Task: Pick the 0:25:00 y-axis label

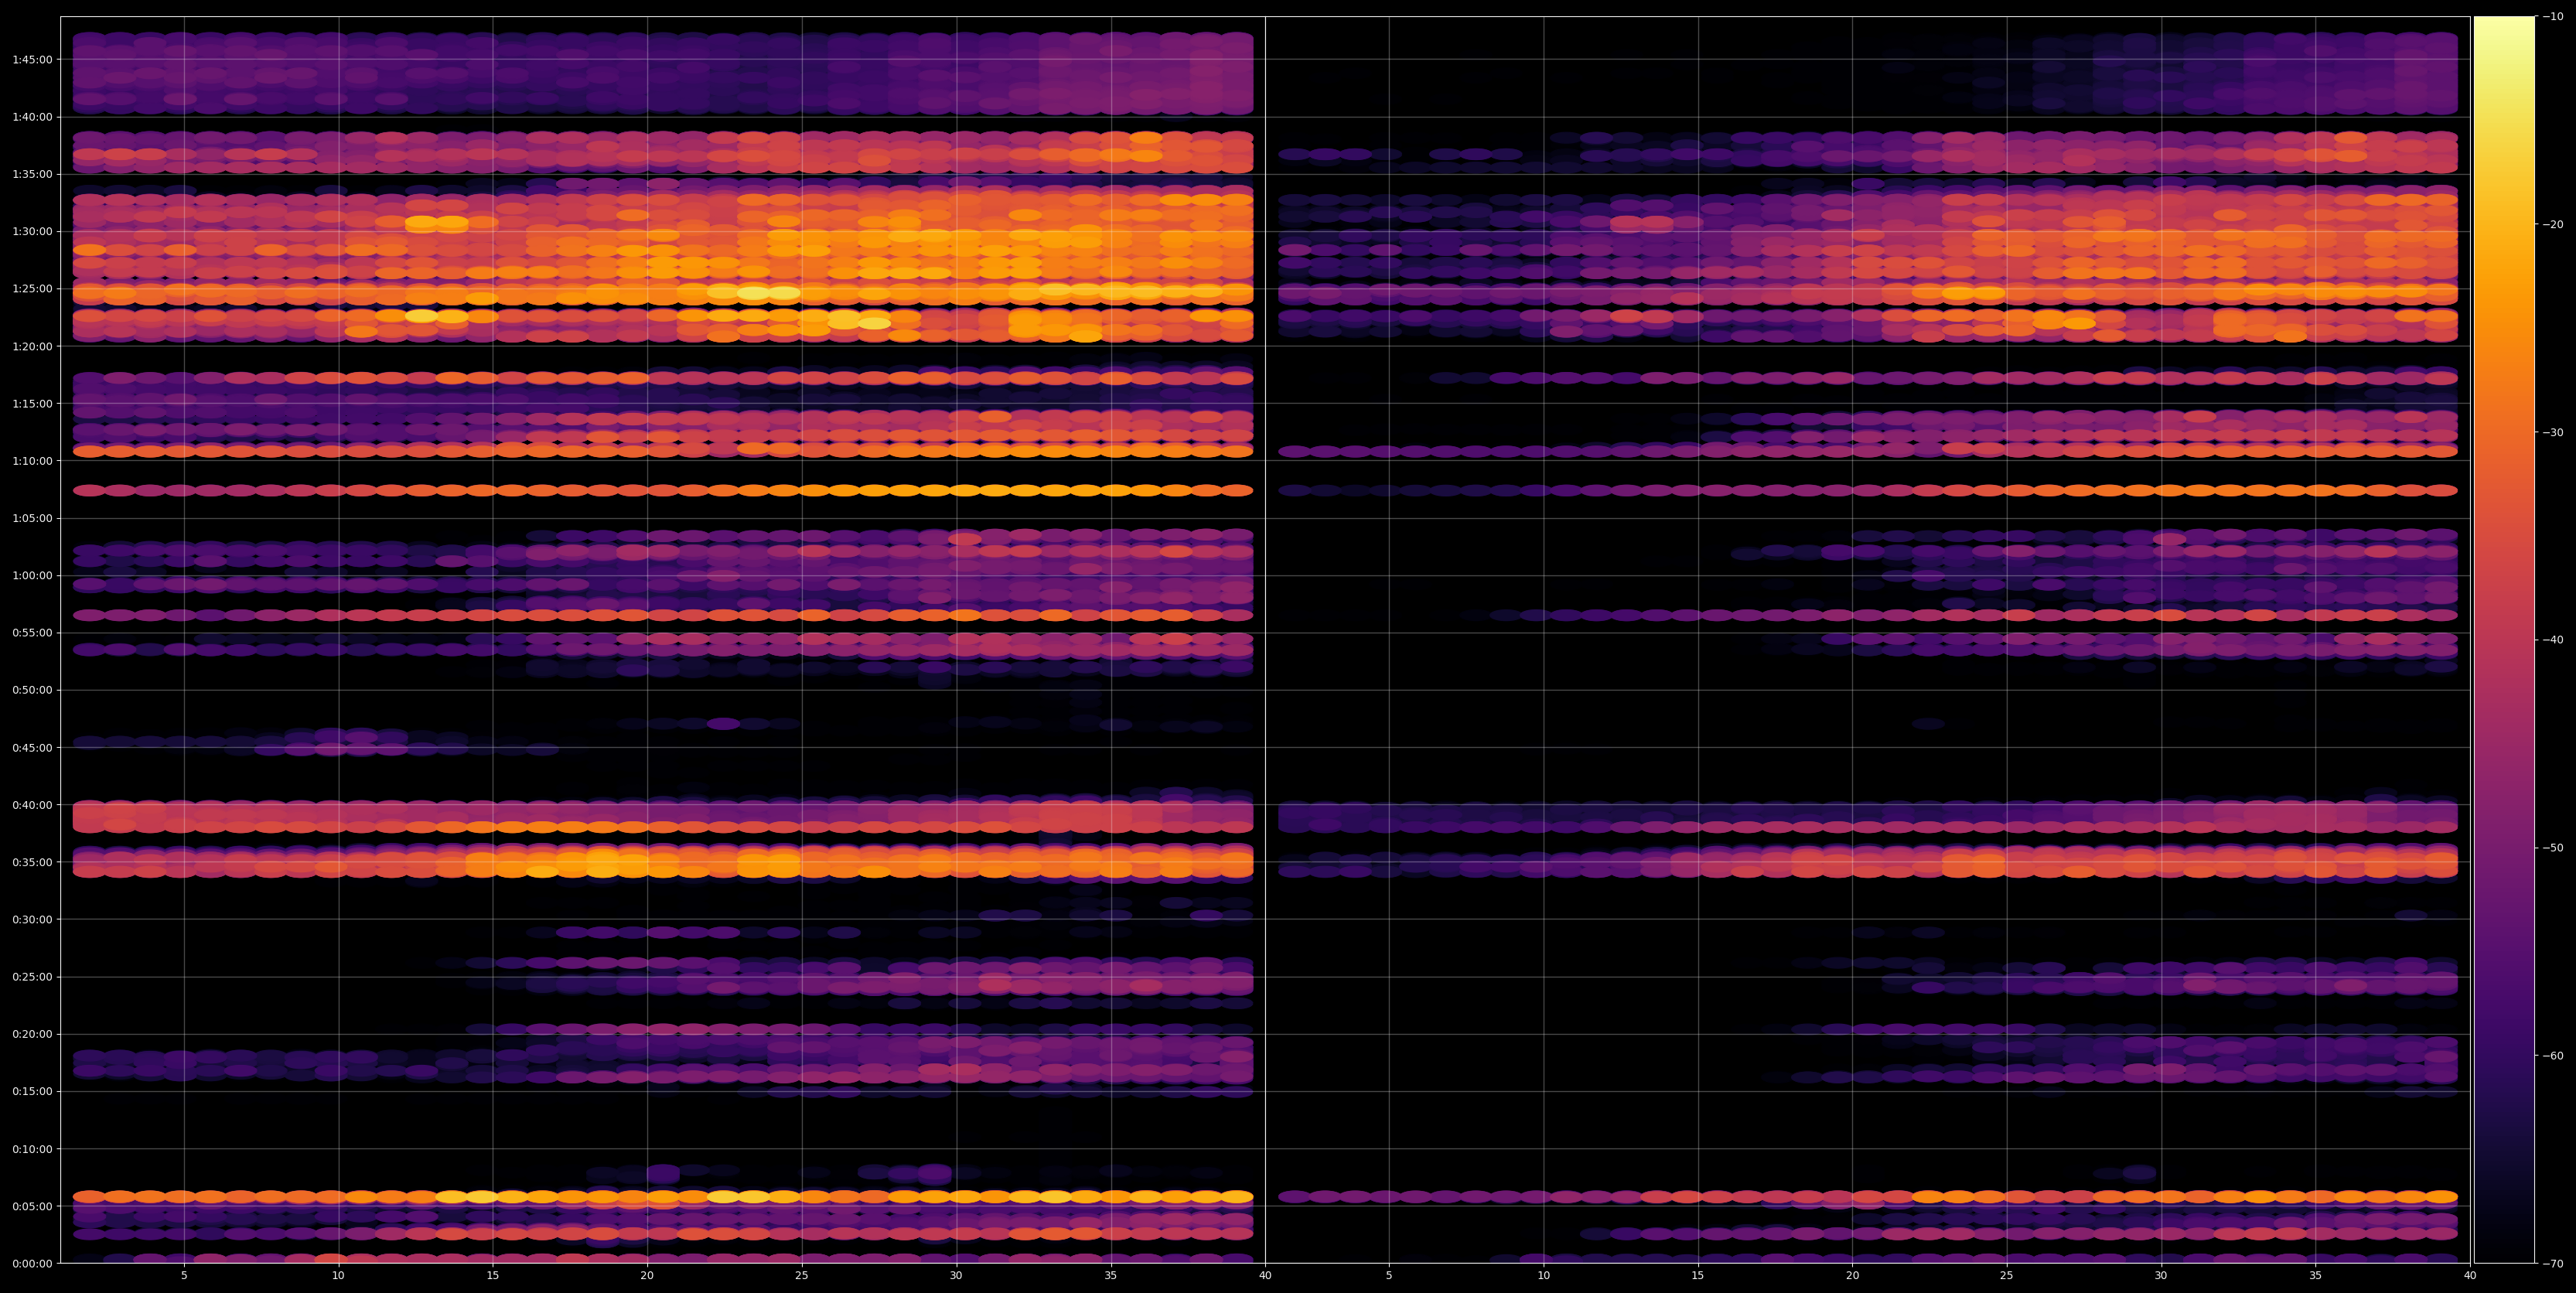Action: [32, 977]
